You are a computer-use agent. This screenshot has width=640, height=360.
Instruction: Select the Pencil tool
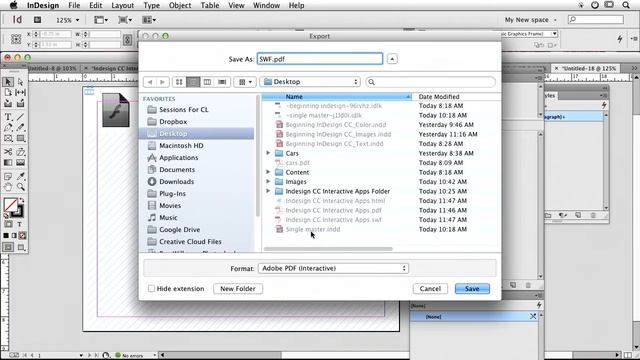pyautogui.click(x=20, y=127)
